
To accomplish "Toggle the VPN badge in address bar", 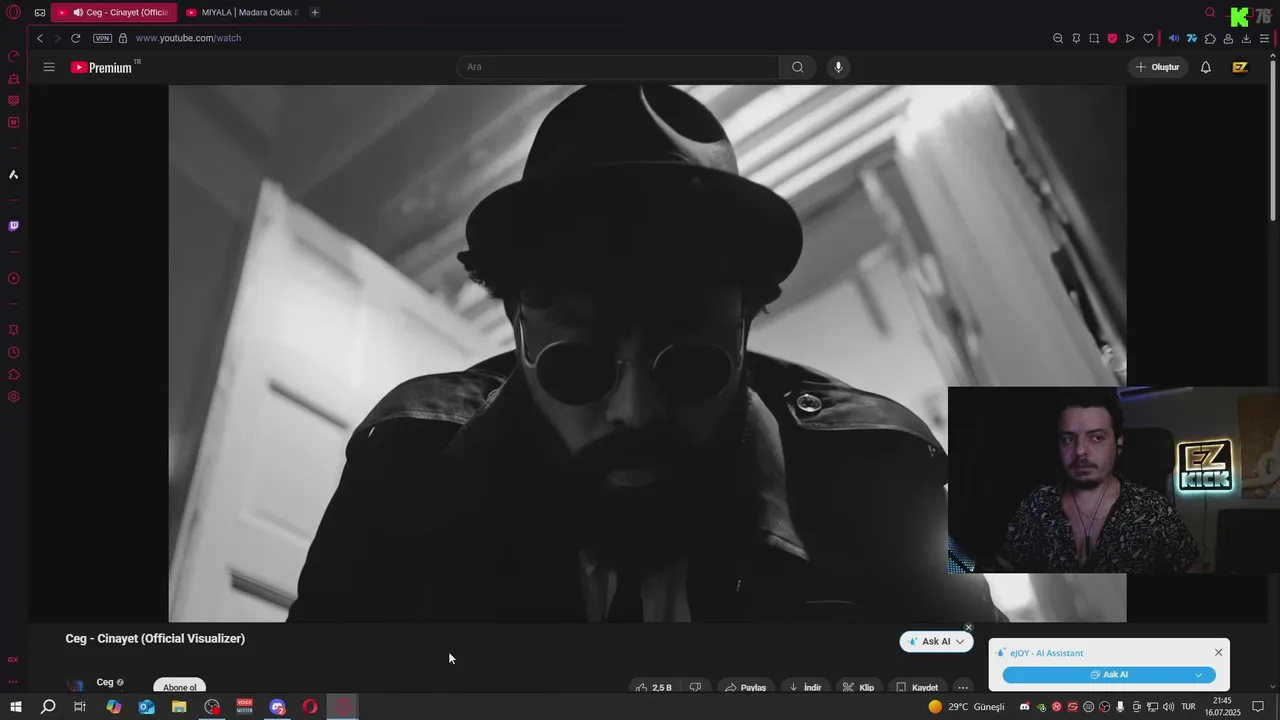I will coord(102,38).
